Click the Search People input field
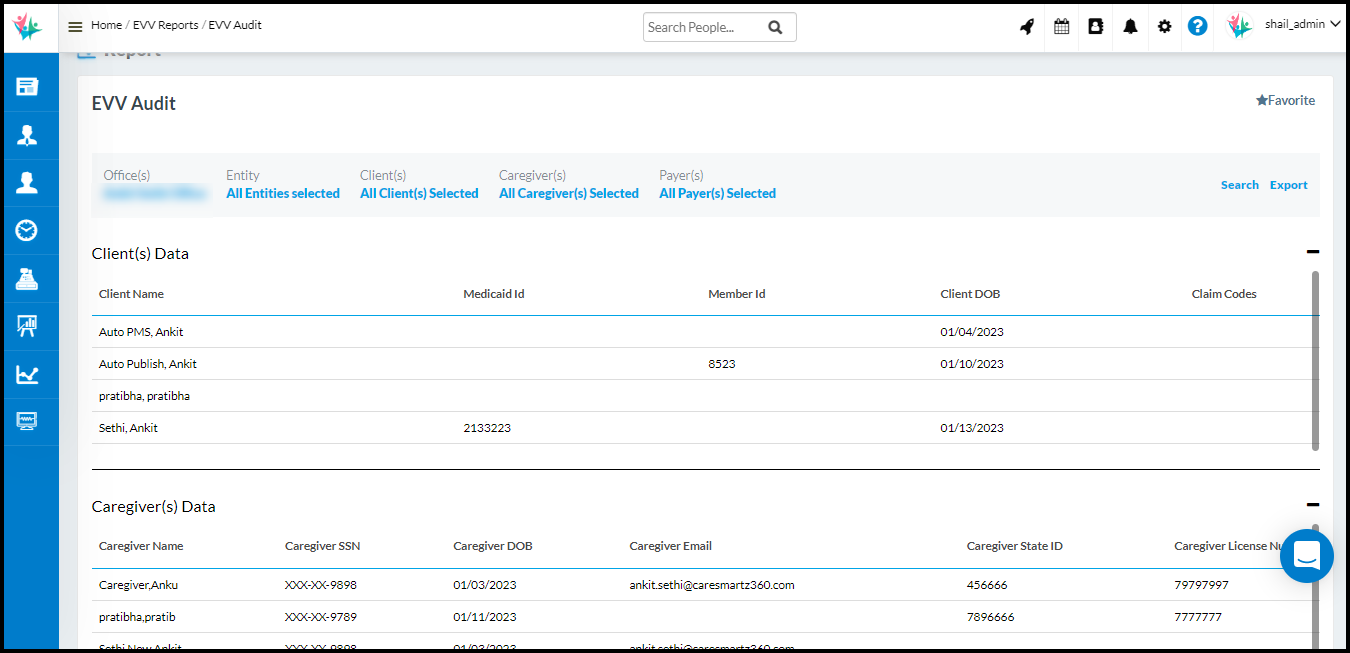 [703, 28]
